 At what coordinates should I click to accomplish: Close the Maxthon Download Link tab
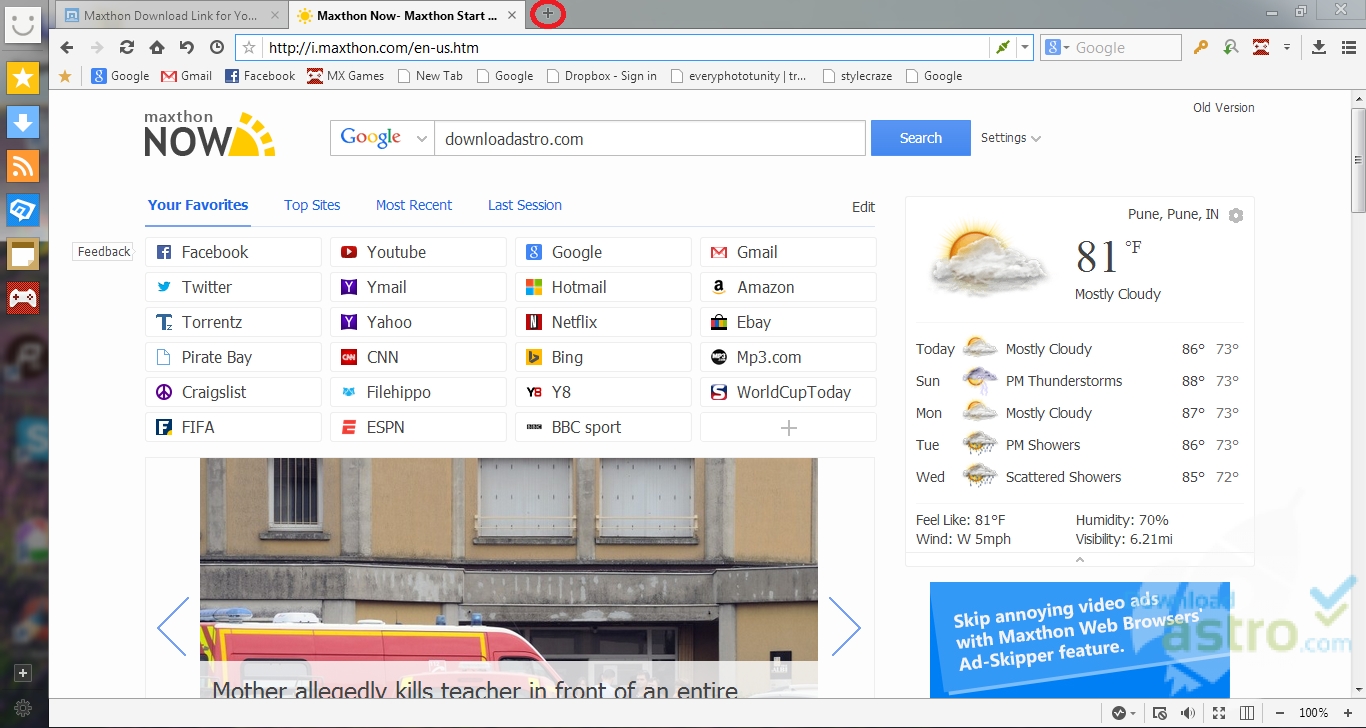click(x=277, y=16)
